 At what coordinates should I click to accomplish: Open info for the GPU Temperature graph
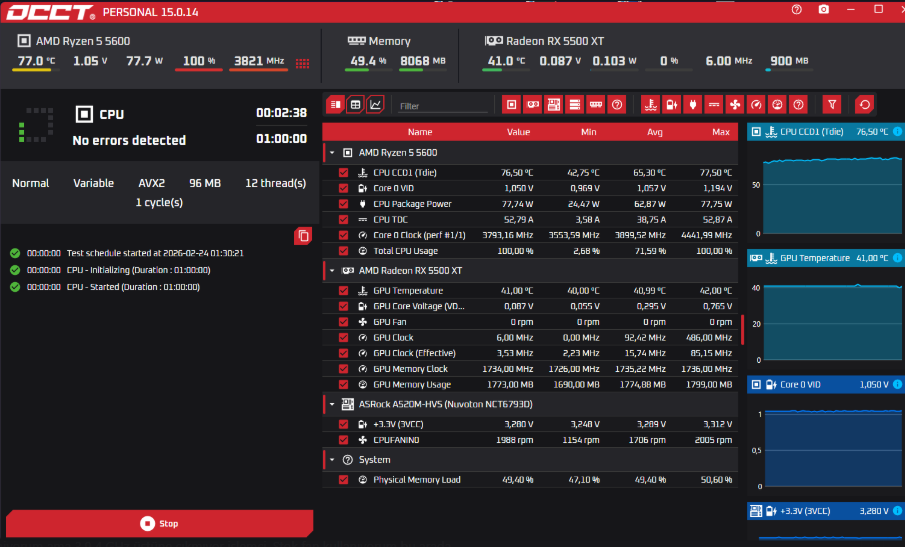[x=897, y=258]
